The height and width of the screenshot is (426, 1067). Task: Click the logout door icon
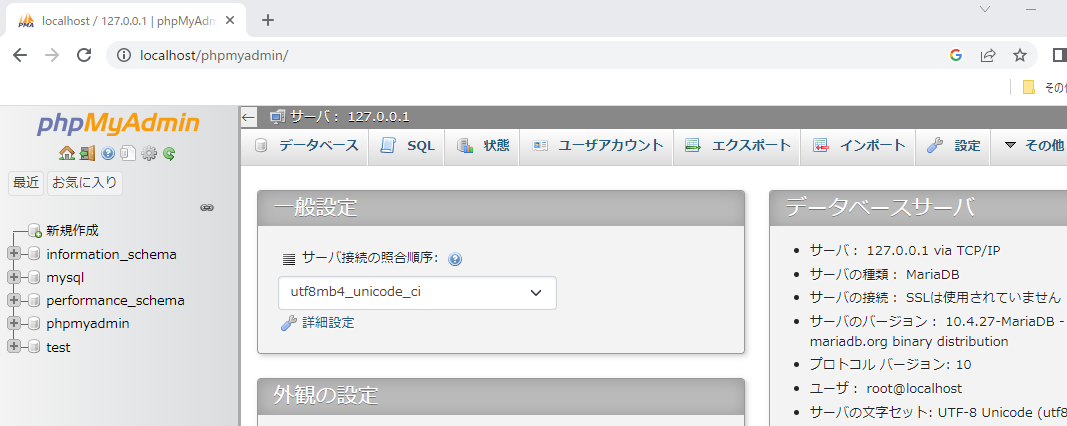[x=87, y=153]
